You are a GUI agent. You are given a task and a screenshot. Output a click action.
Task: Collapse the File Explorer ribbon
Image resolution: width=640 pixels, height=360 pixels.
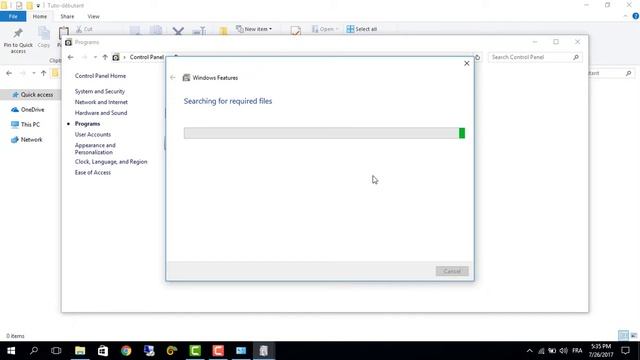626,16
